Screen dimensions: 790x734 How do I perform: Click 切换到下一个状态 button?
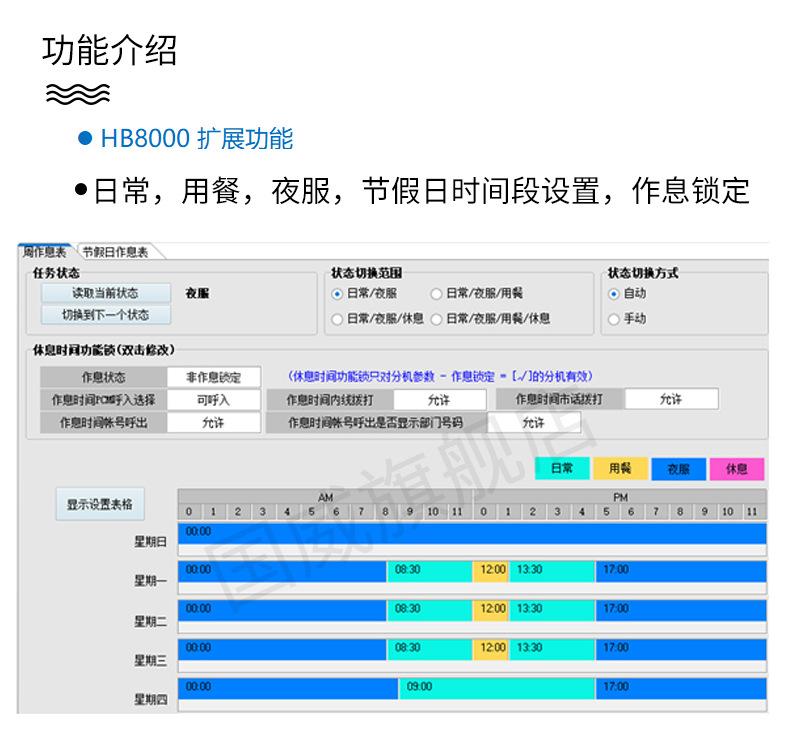pos(106,315)
